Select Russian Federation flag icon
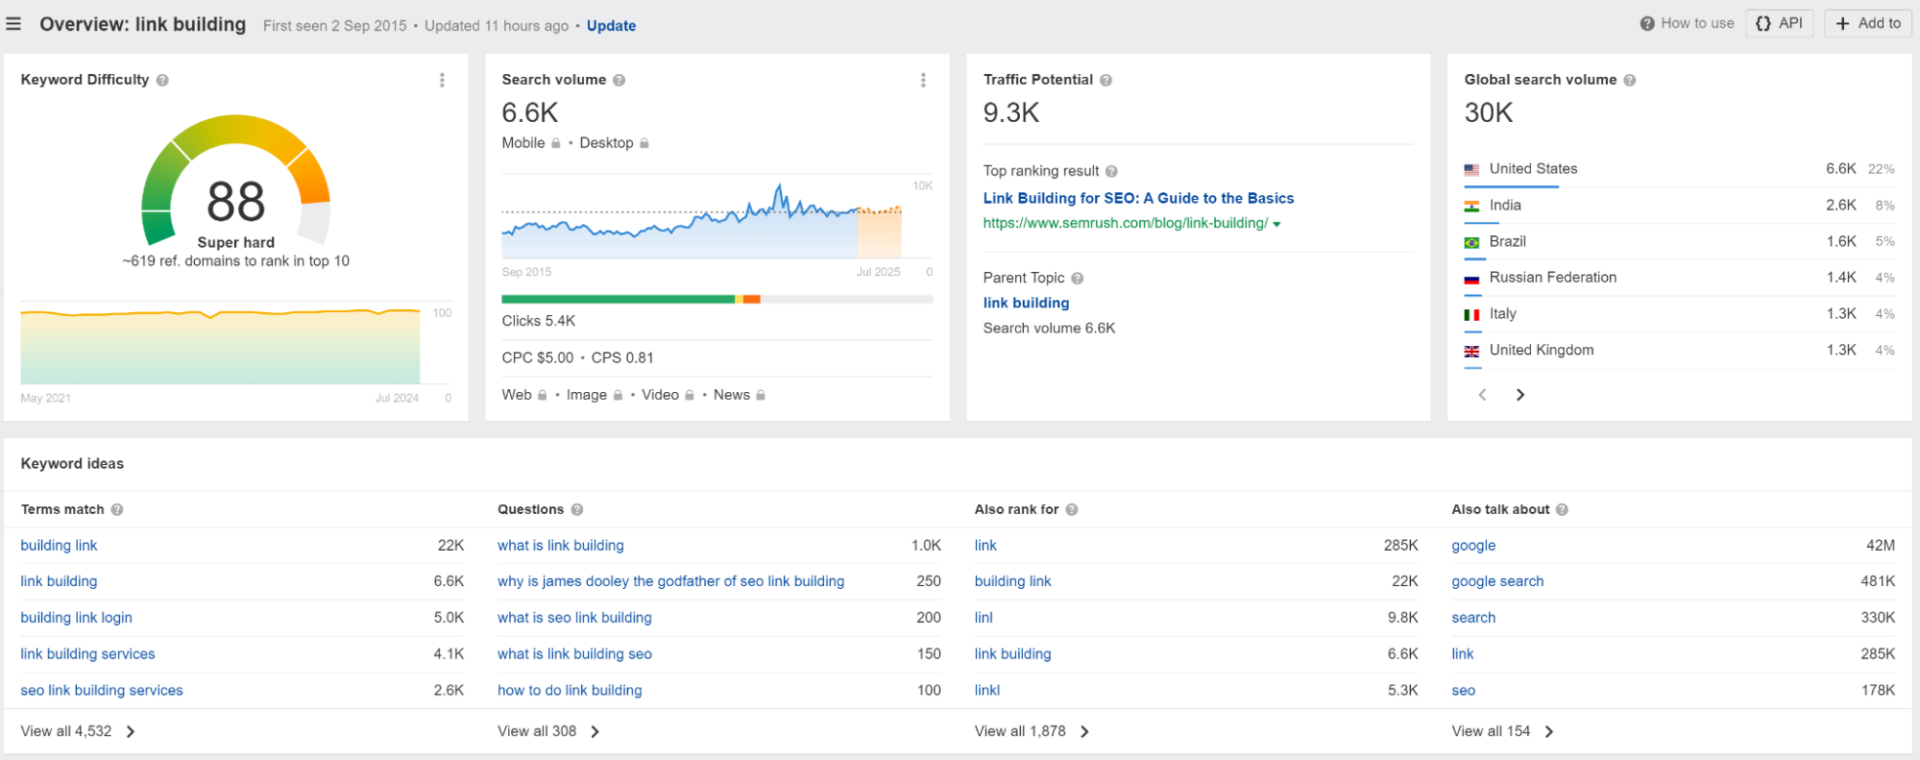This screenshot has height=760, width=1920. [1472, 279]
